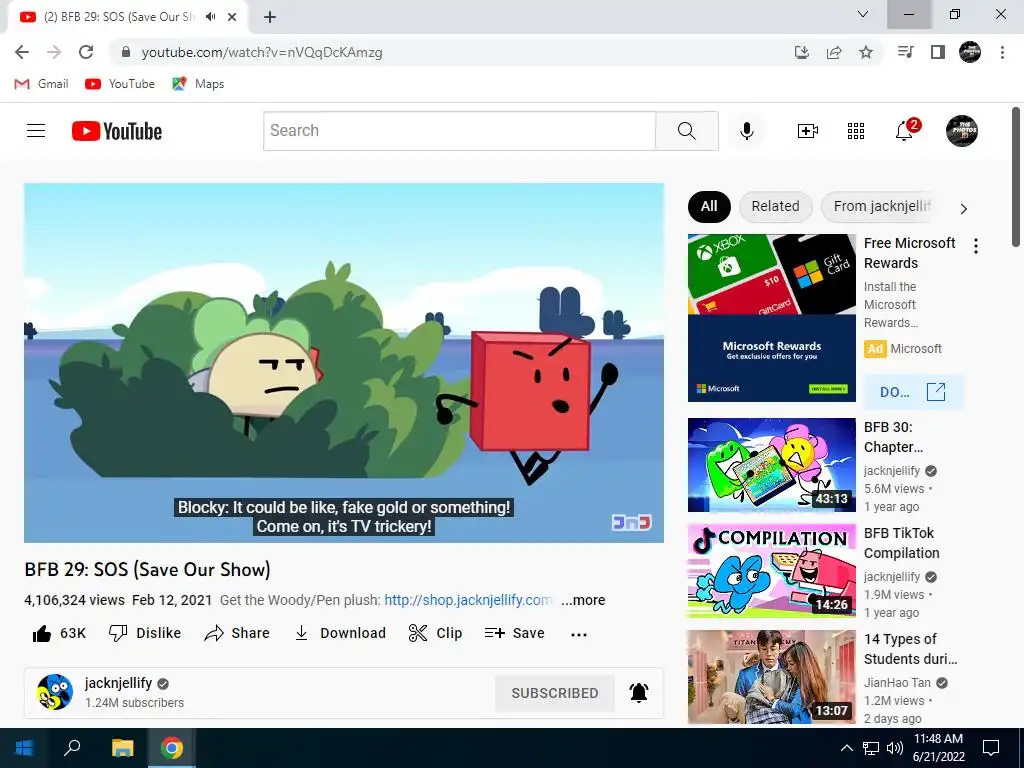Open menu for Free Microsoft Rewards ad
The width and height of the screenshot is (1024, 768).
click(x=976, y=246)
